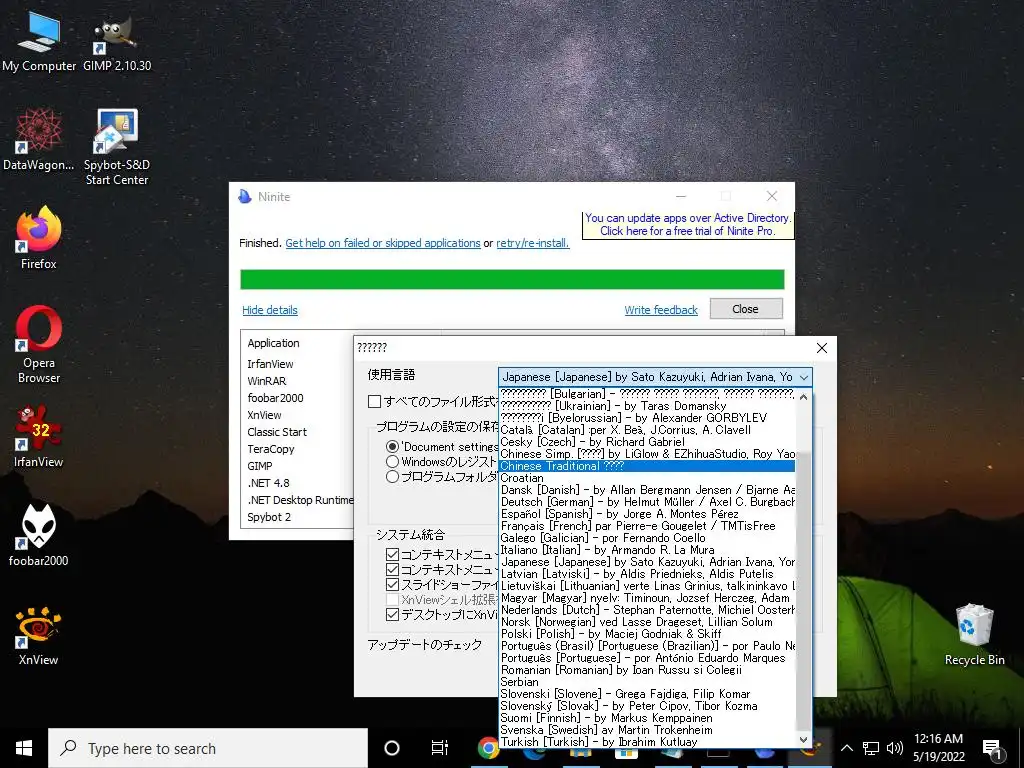Screen dimensions: 1024x768
Task: Select .NET 4.8 in Ninite list
Action: 268,483
